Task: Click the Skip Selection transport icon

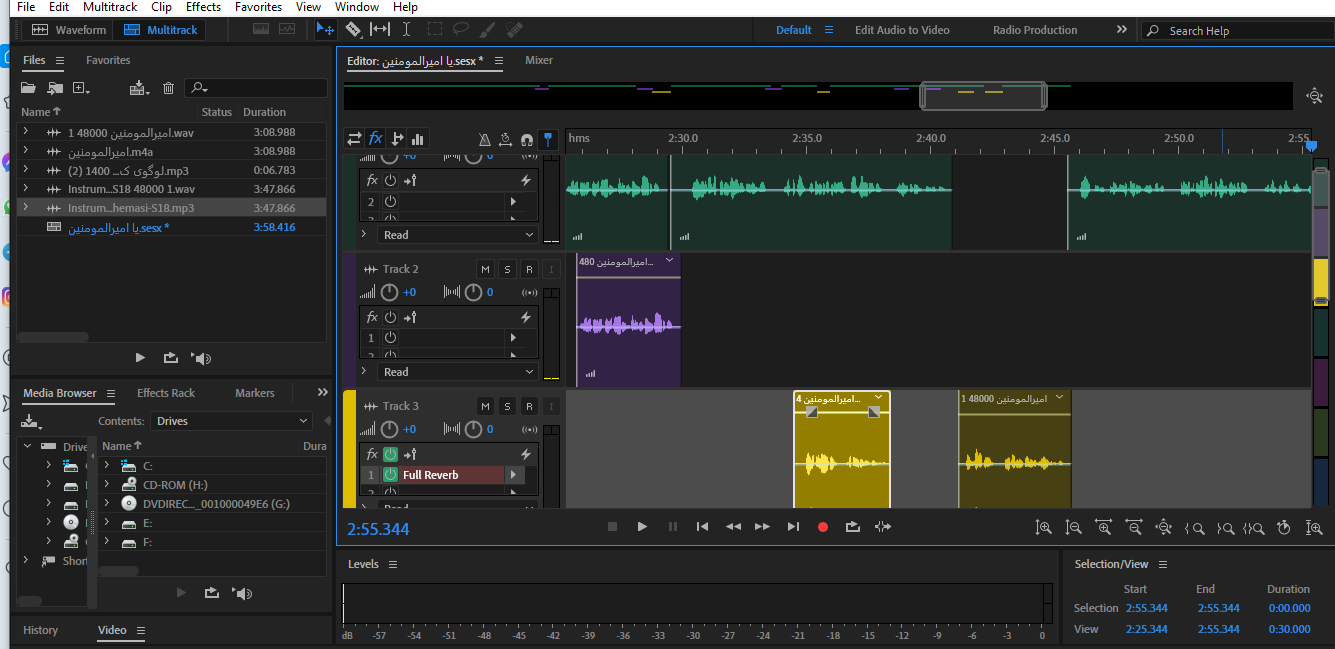Action: 883,527
